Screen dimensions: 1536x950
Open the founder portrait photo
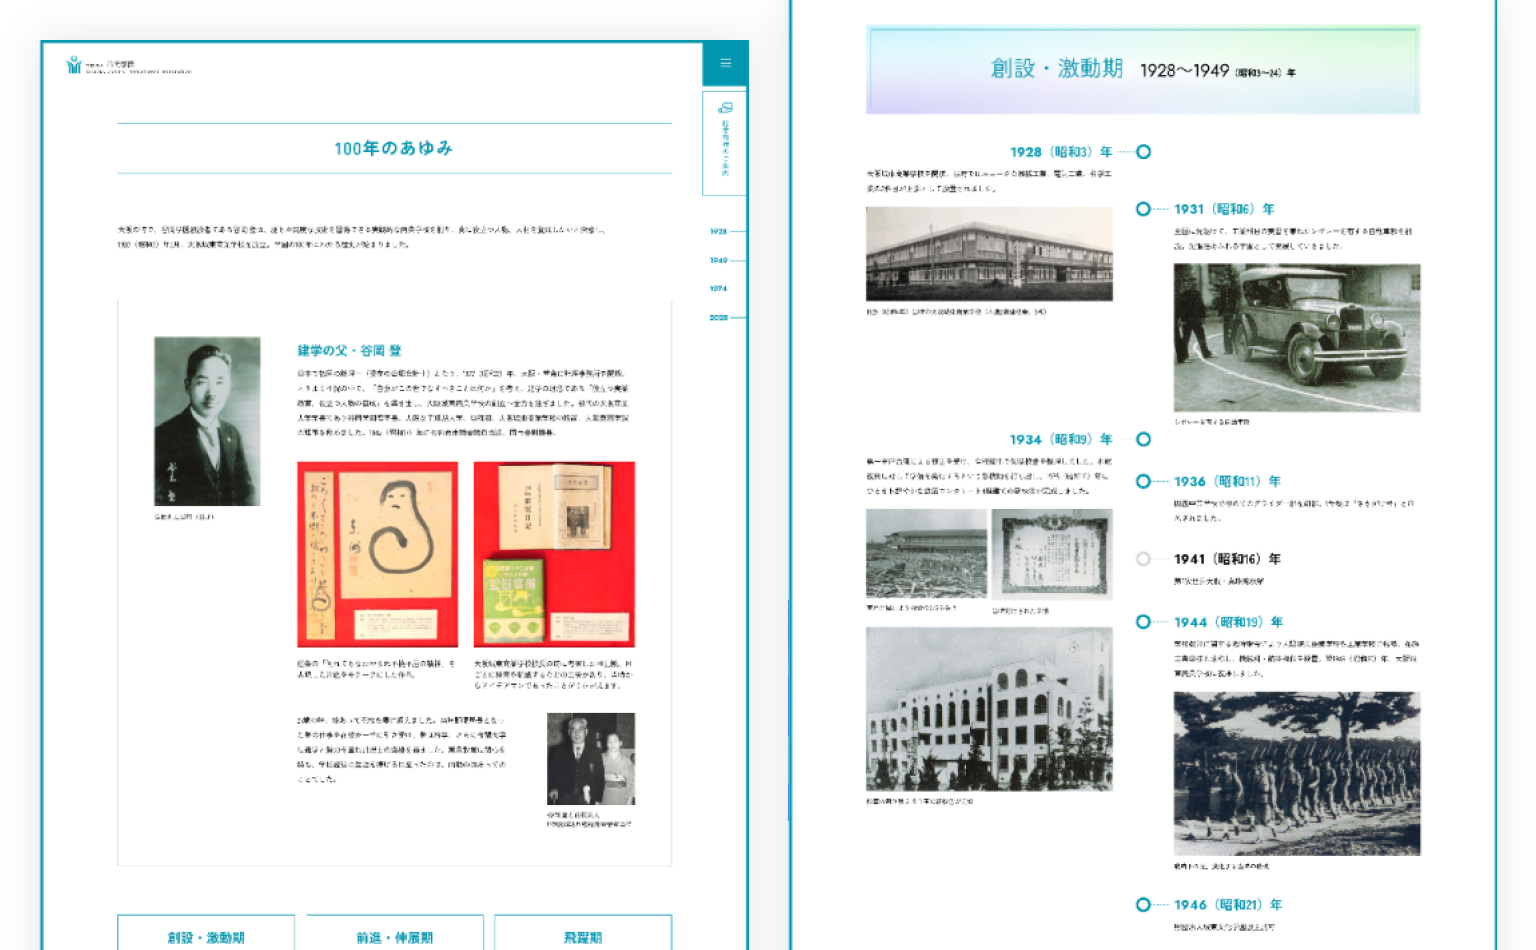click(x=207, y=421)
